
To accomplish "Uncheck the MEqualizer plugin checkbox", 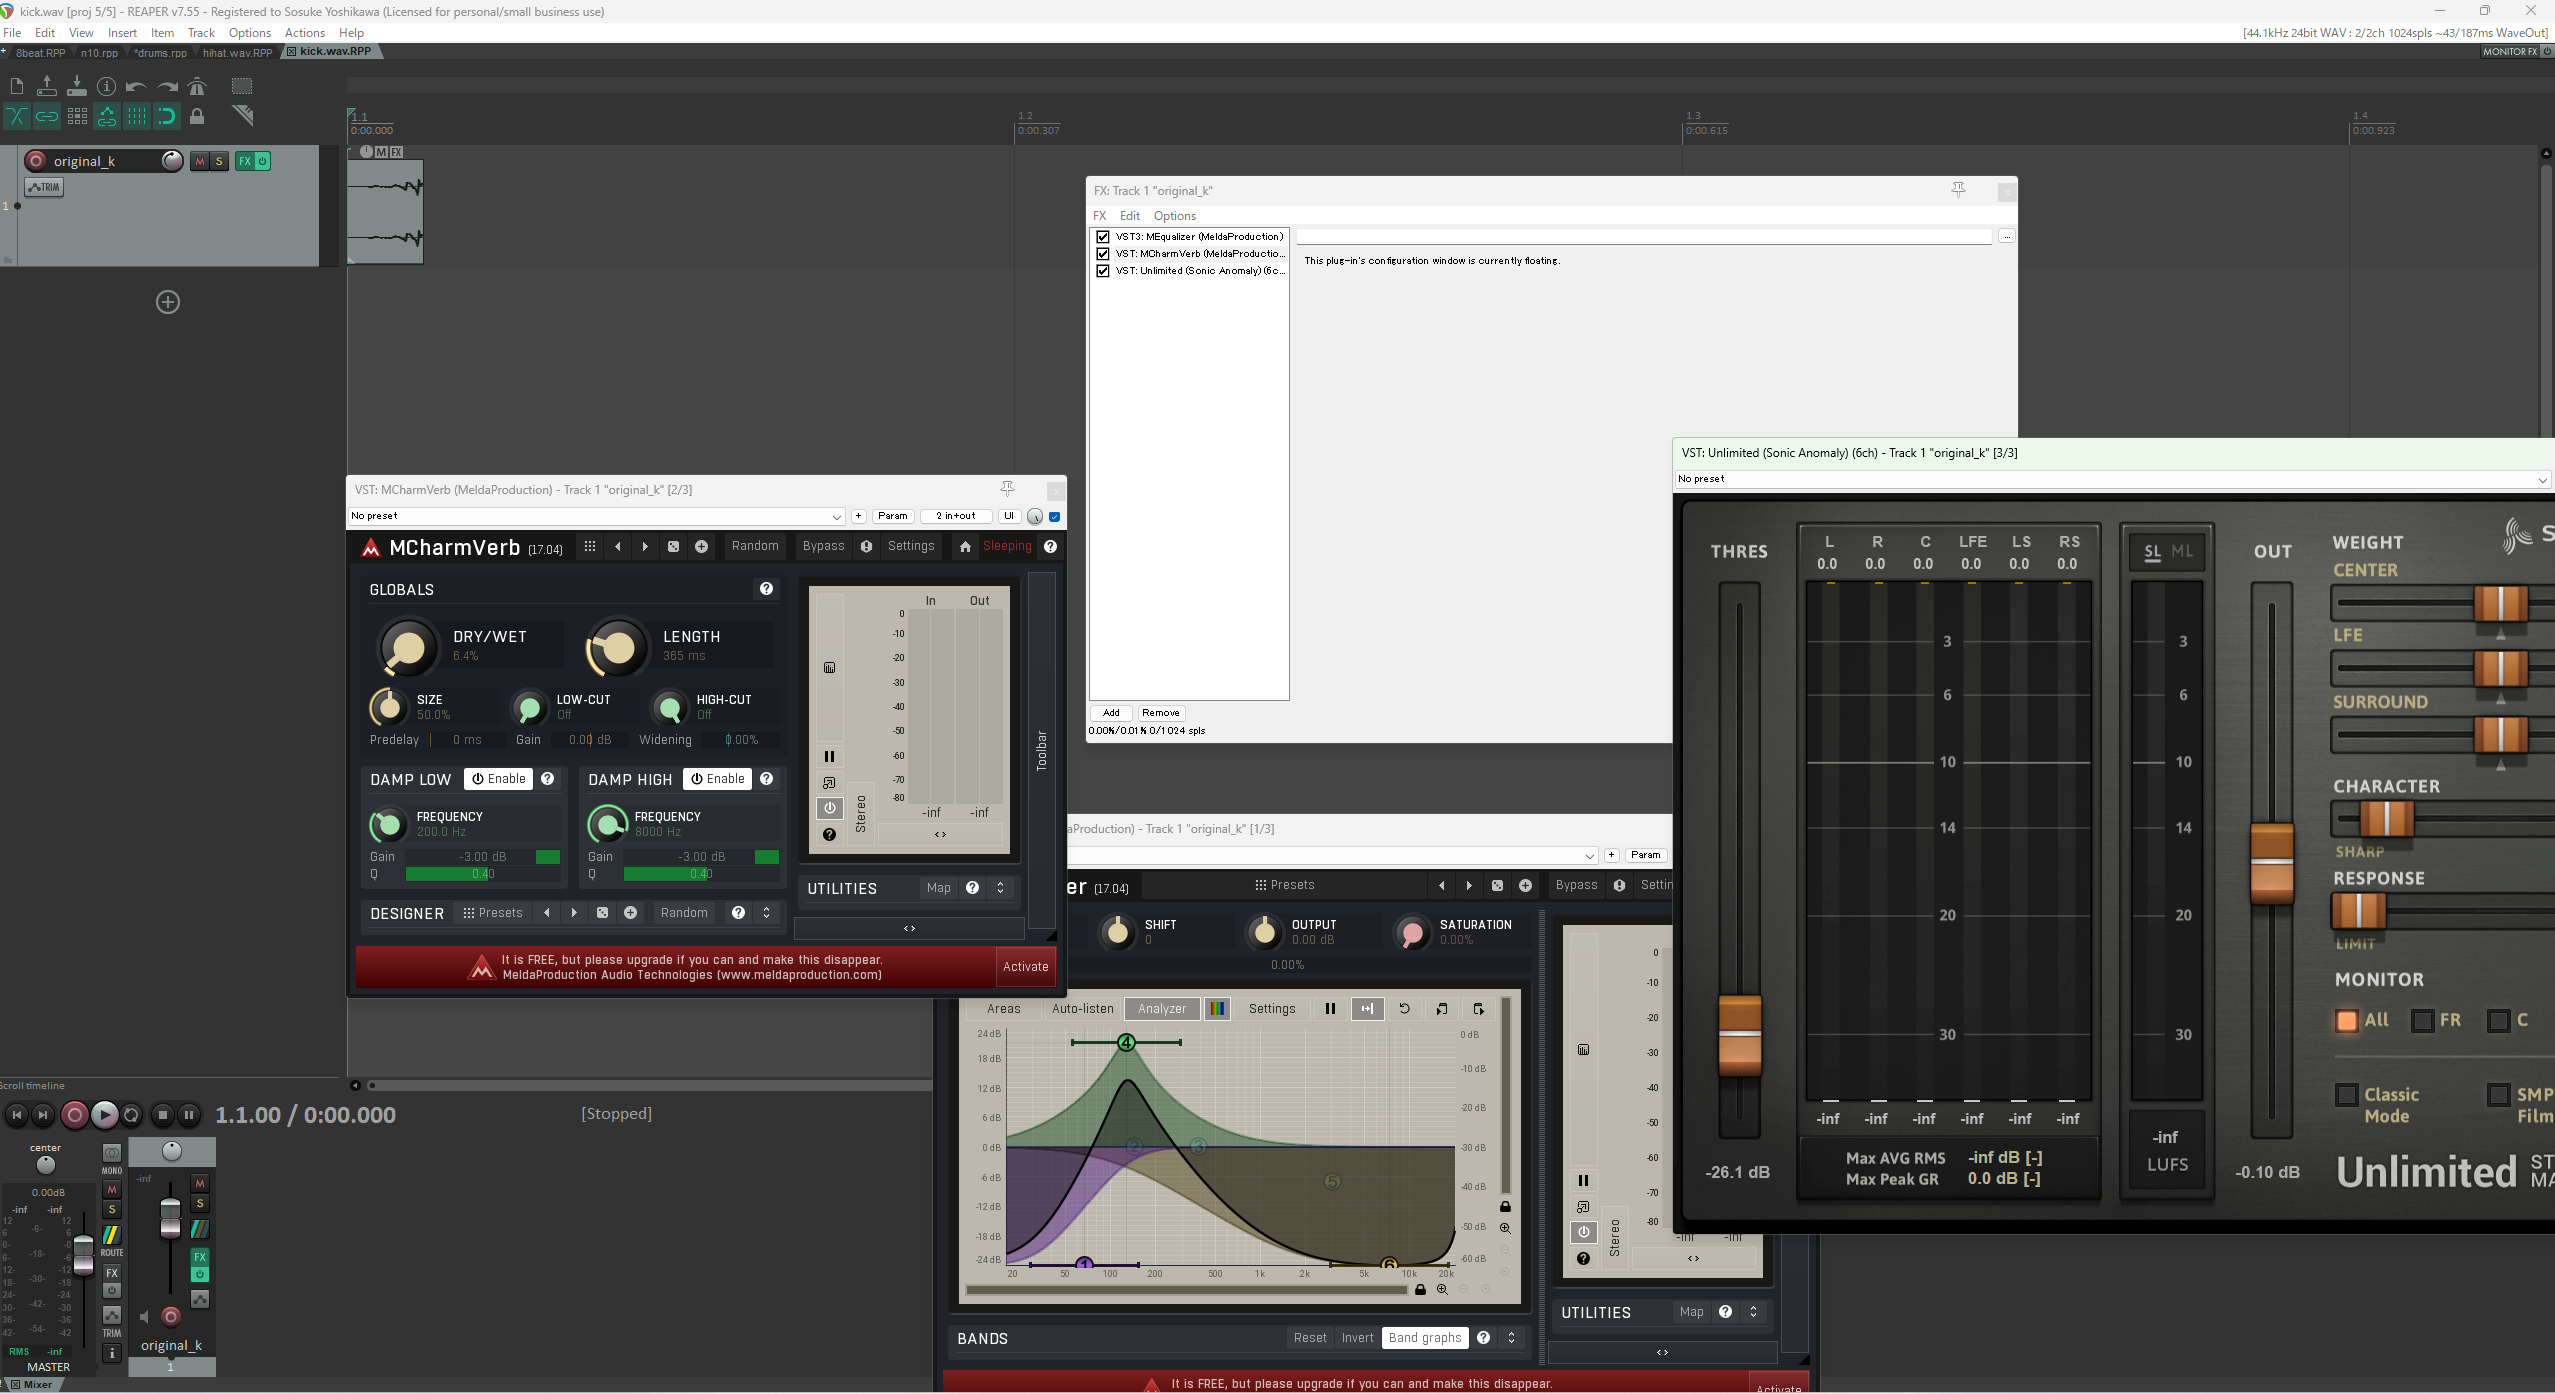I will click(1103, 237).
